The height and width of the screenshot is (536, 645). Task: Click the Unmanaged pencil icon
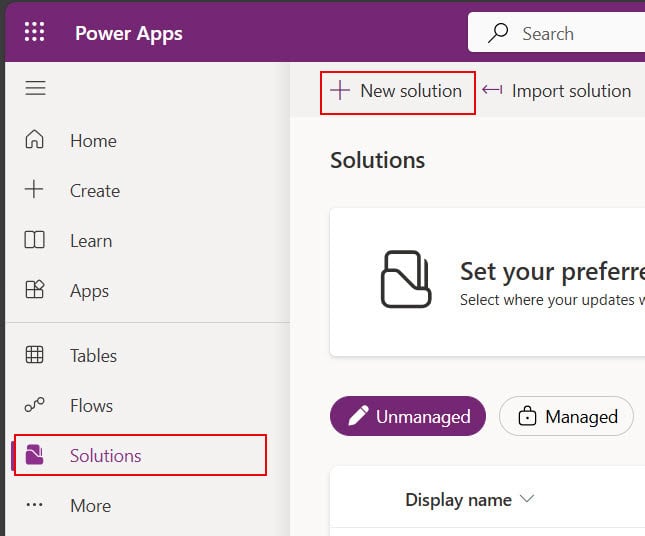coord(358,415)
